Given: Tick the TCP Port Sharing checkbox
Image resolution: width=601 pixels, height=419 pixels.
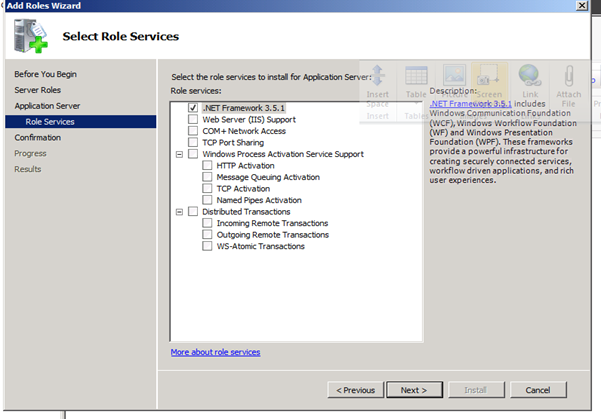Looking at the screenshot, I should tap(193, 142).
